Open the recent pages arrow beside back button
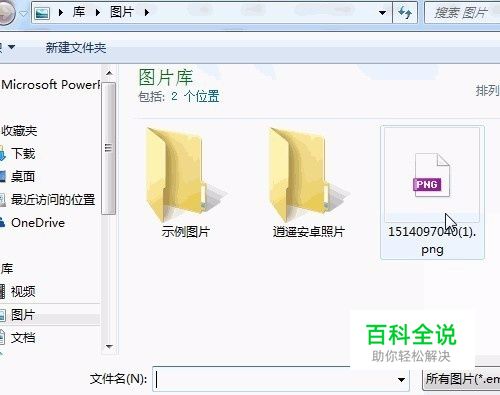500x395 pixels. (x=23, y=13)
